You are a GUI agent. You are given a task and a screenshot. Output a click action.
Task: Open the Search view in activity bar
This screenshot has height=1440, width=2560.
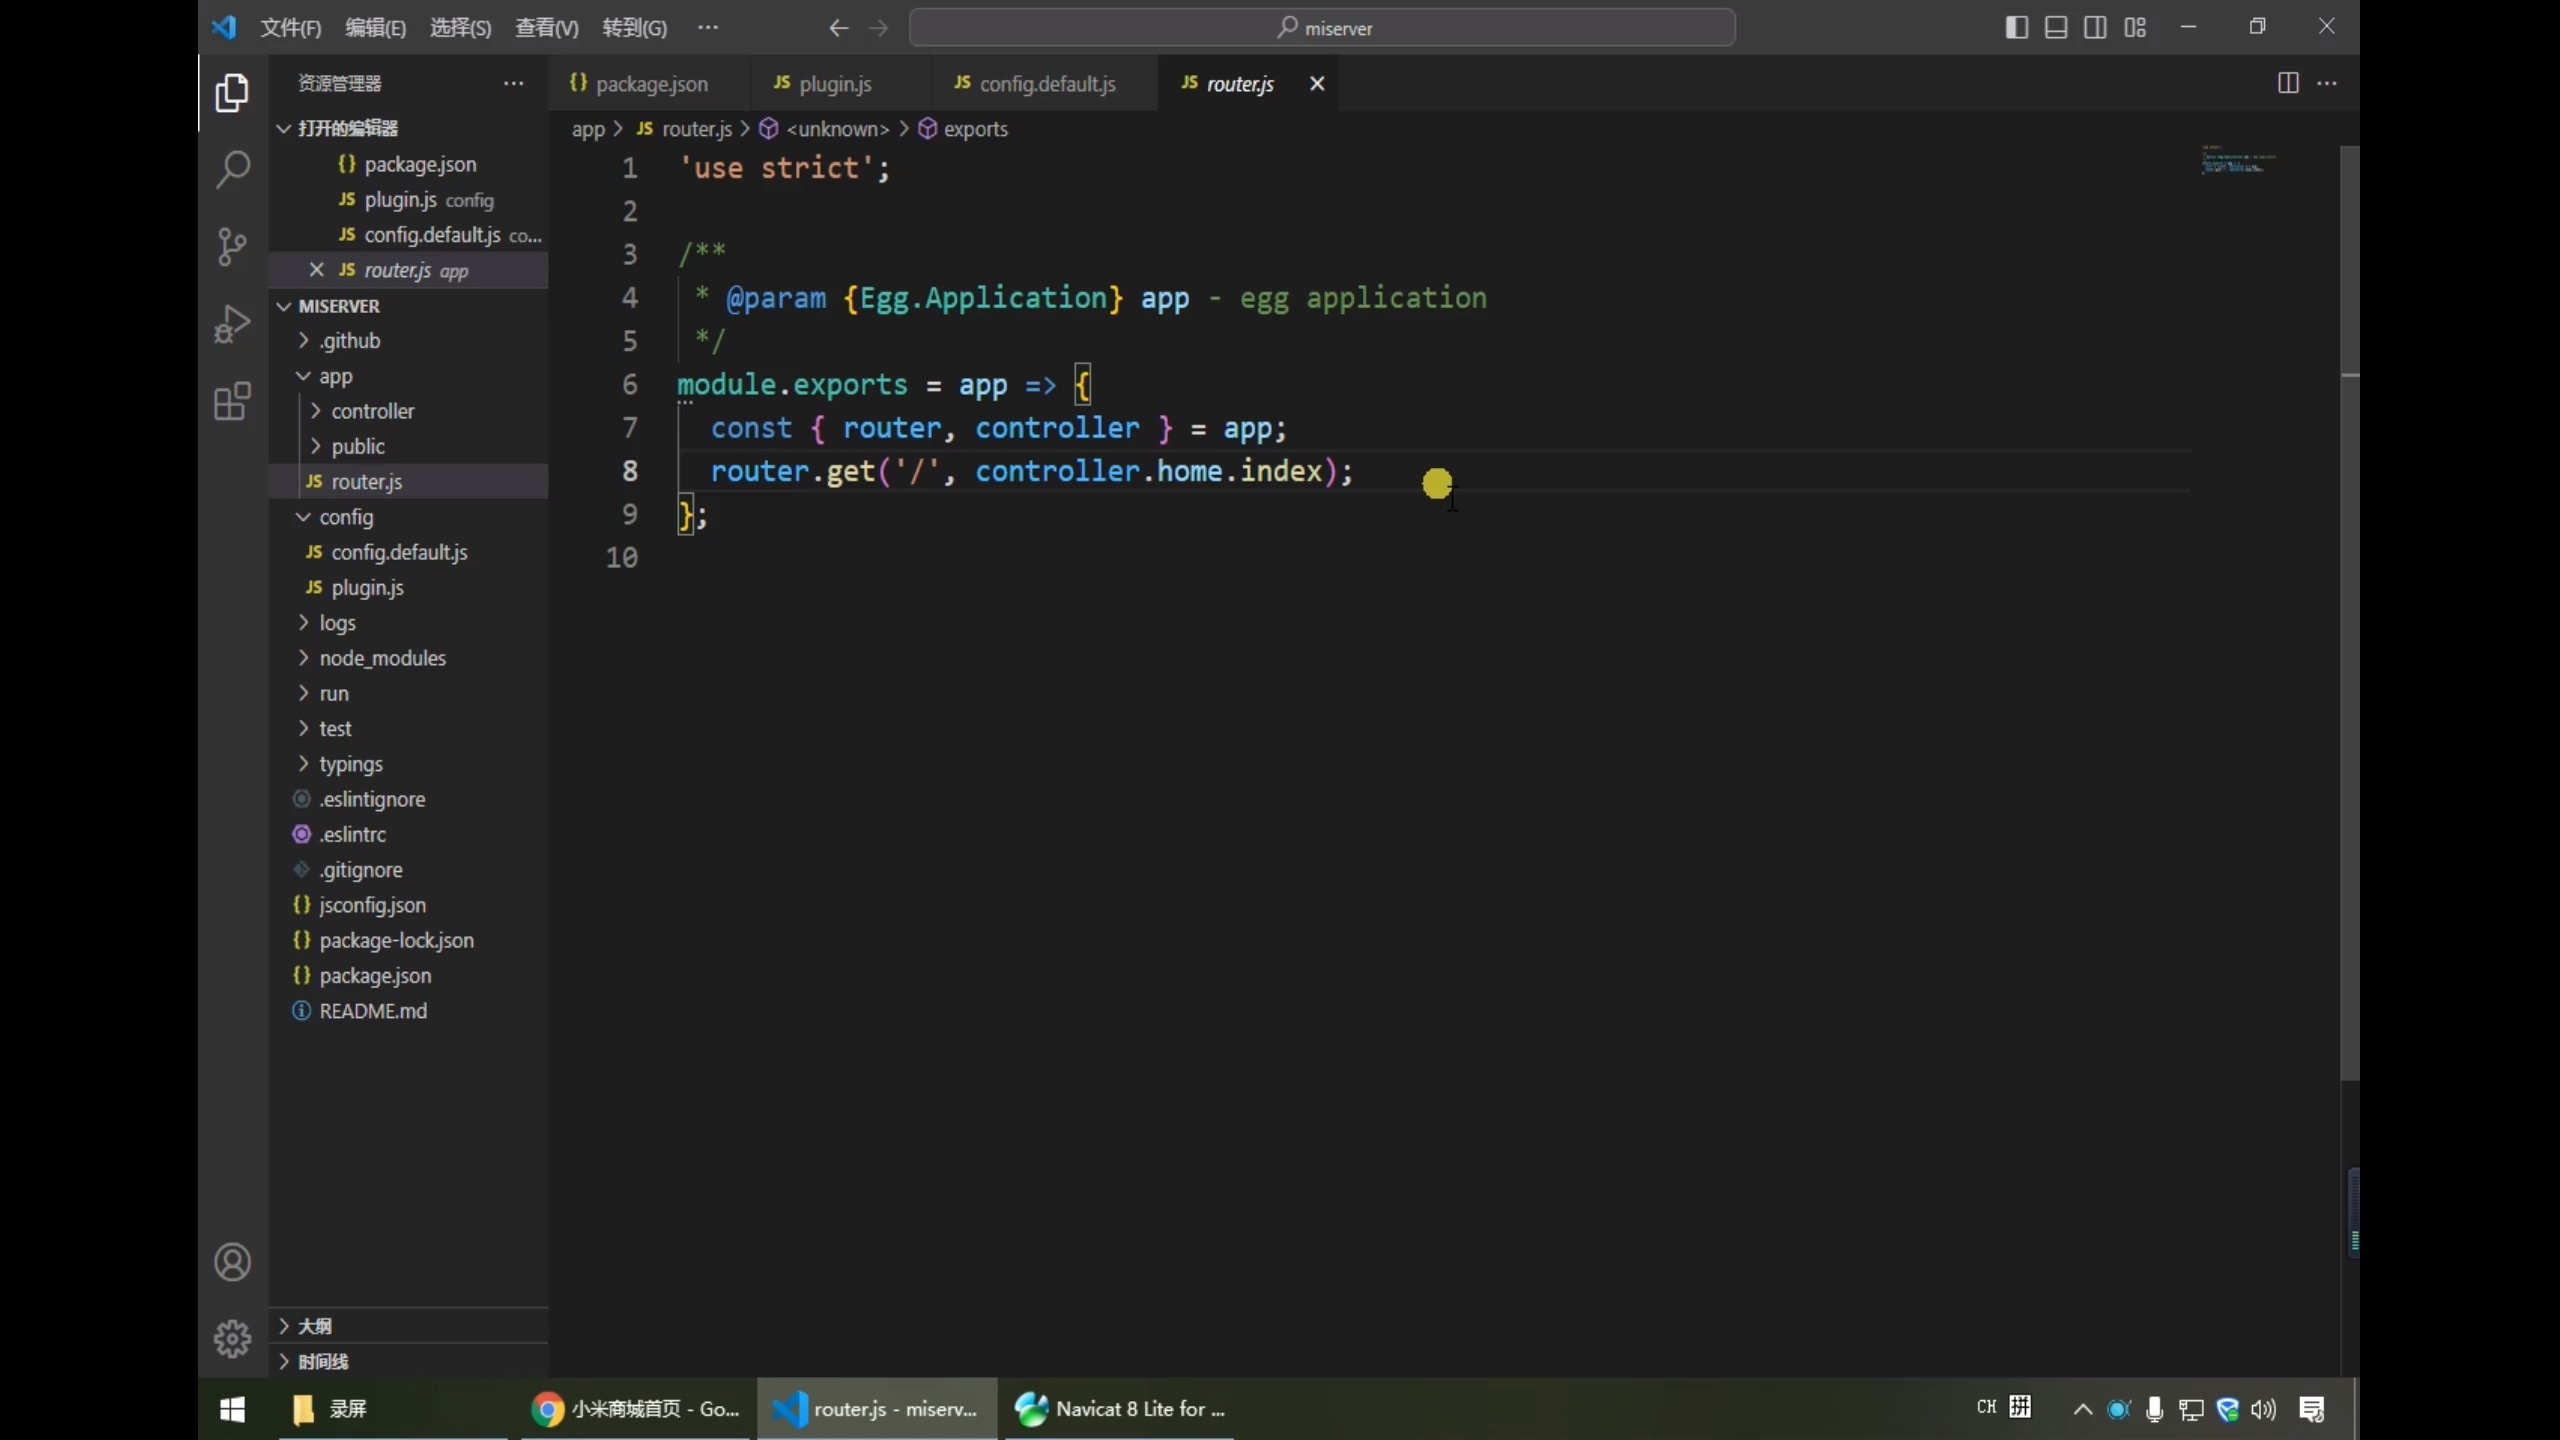(232, 169)
